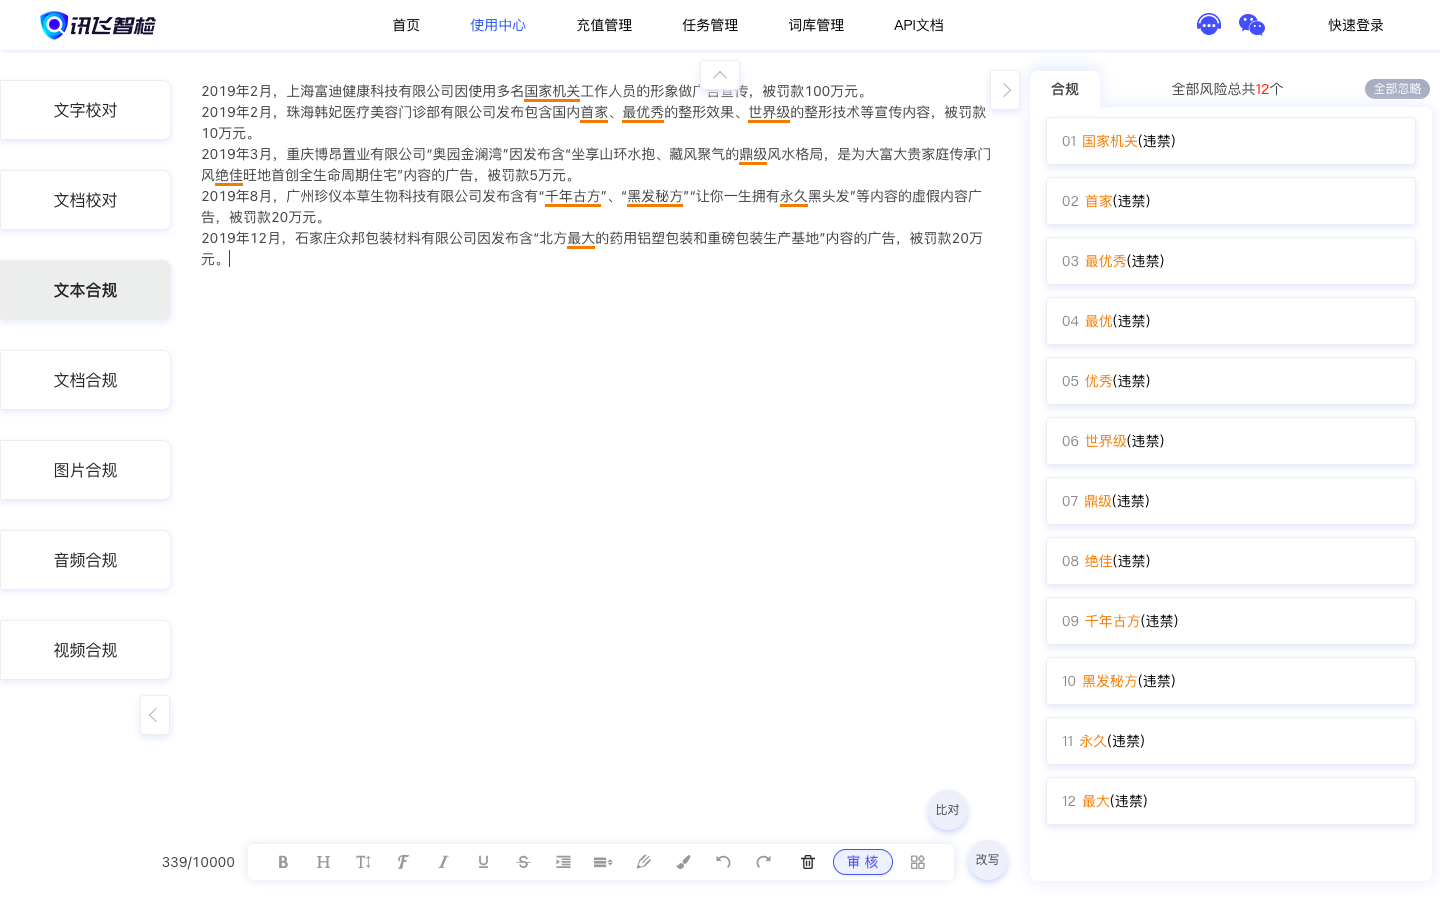Select the background color brush icon

pyautogui.click(x=683, y=862)
